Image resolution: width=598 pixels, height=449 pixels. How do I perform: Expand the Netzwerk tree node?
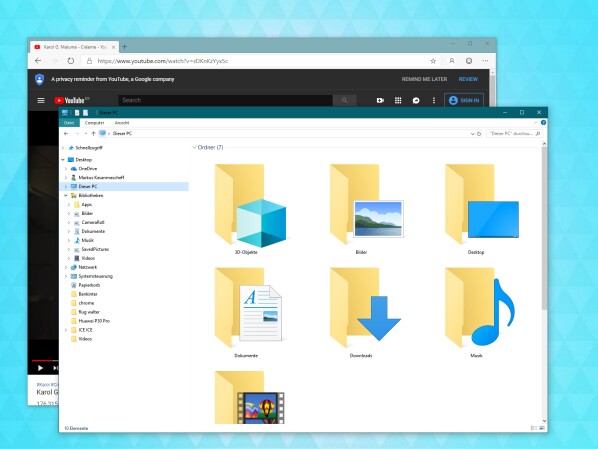(x=66, y=267)
